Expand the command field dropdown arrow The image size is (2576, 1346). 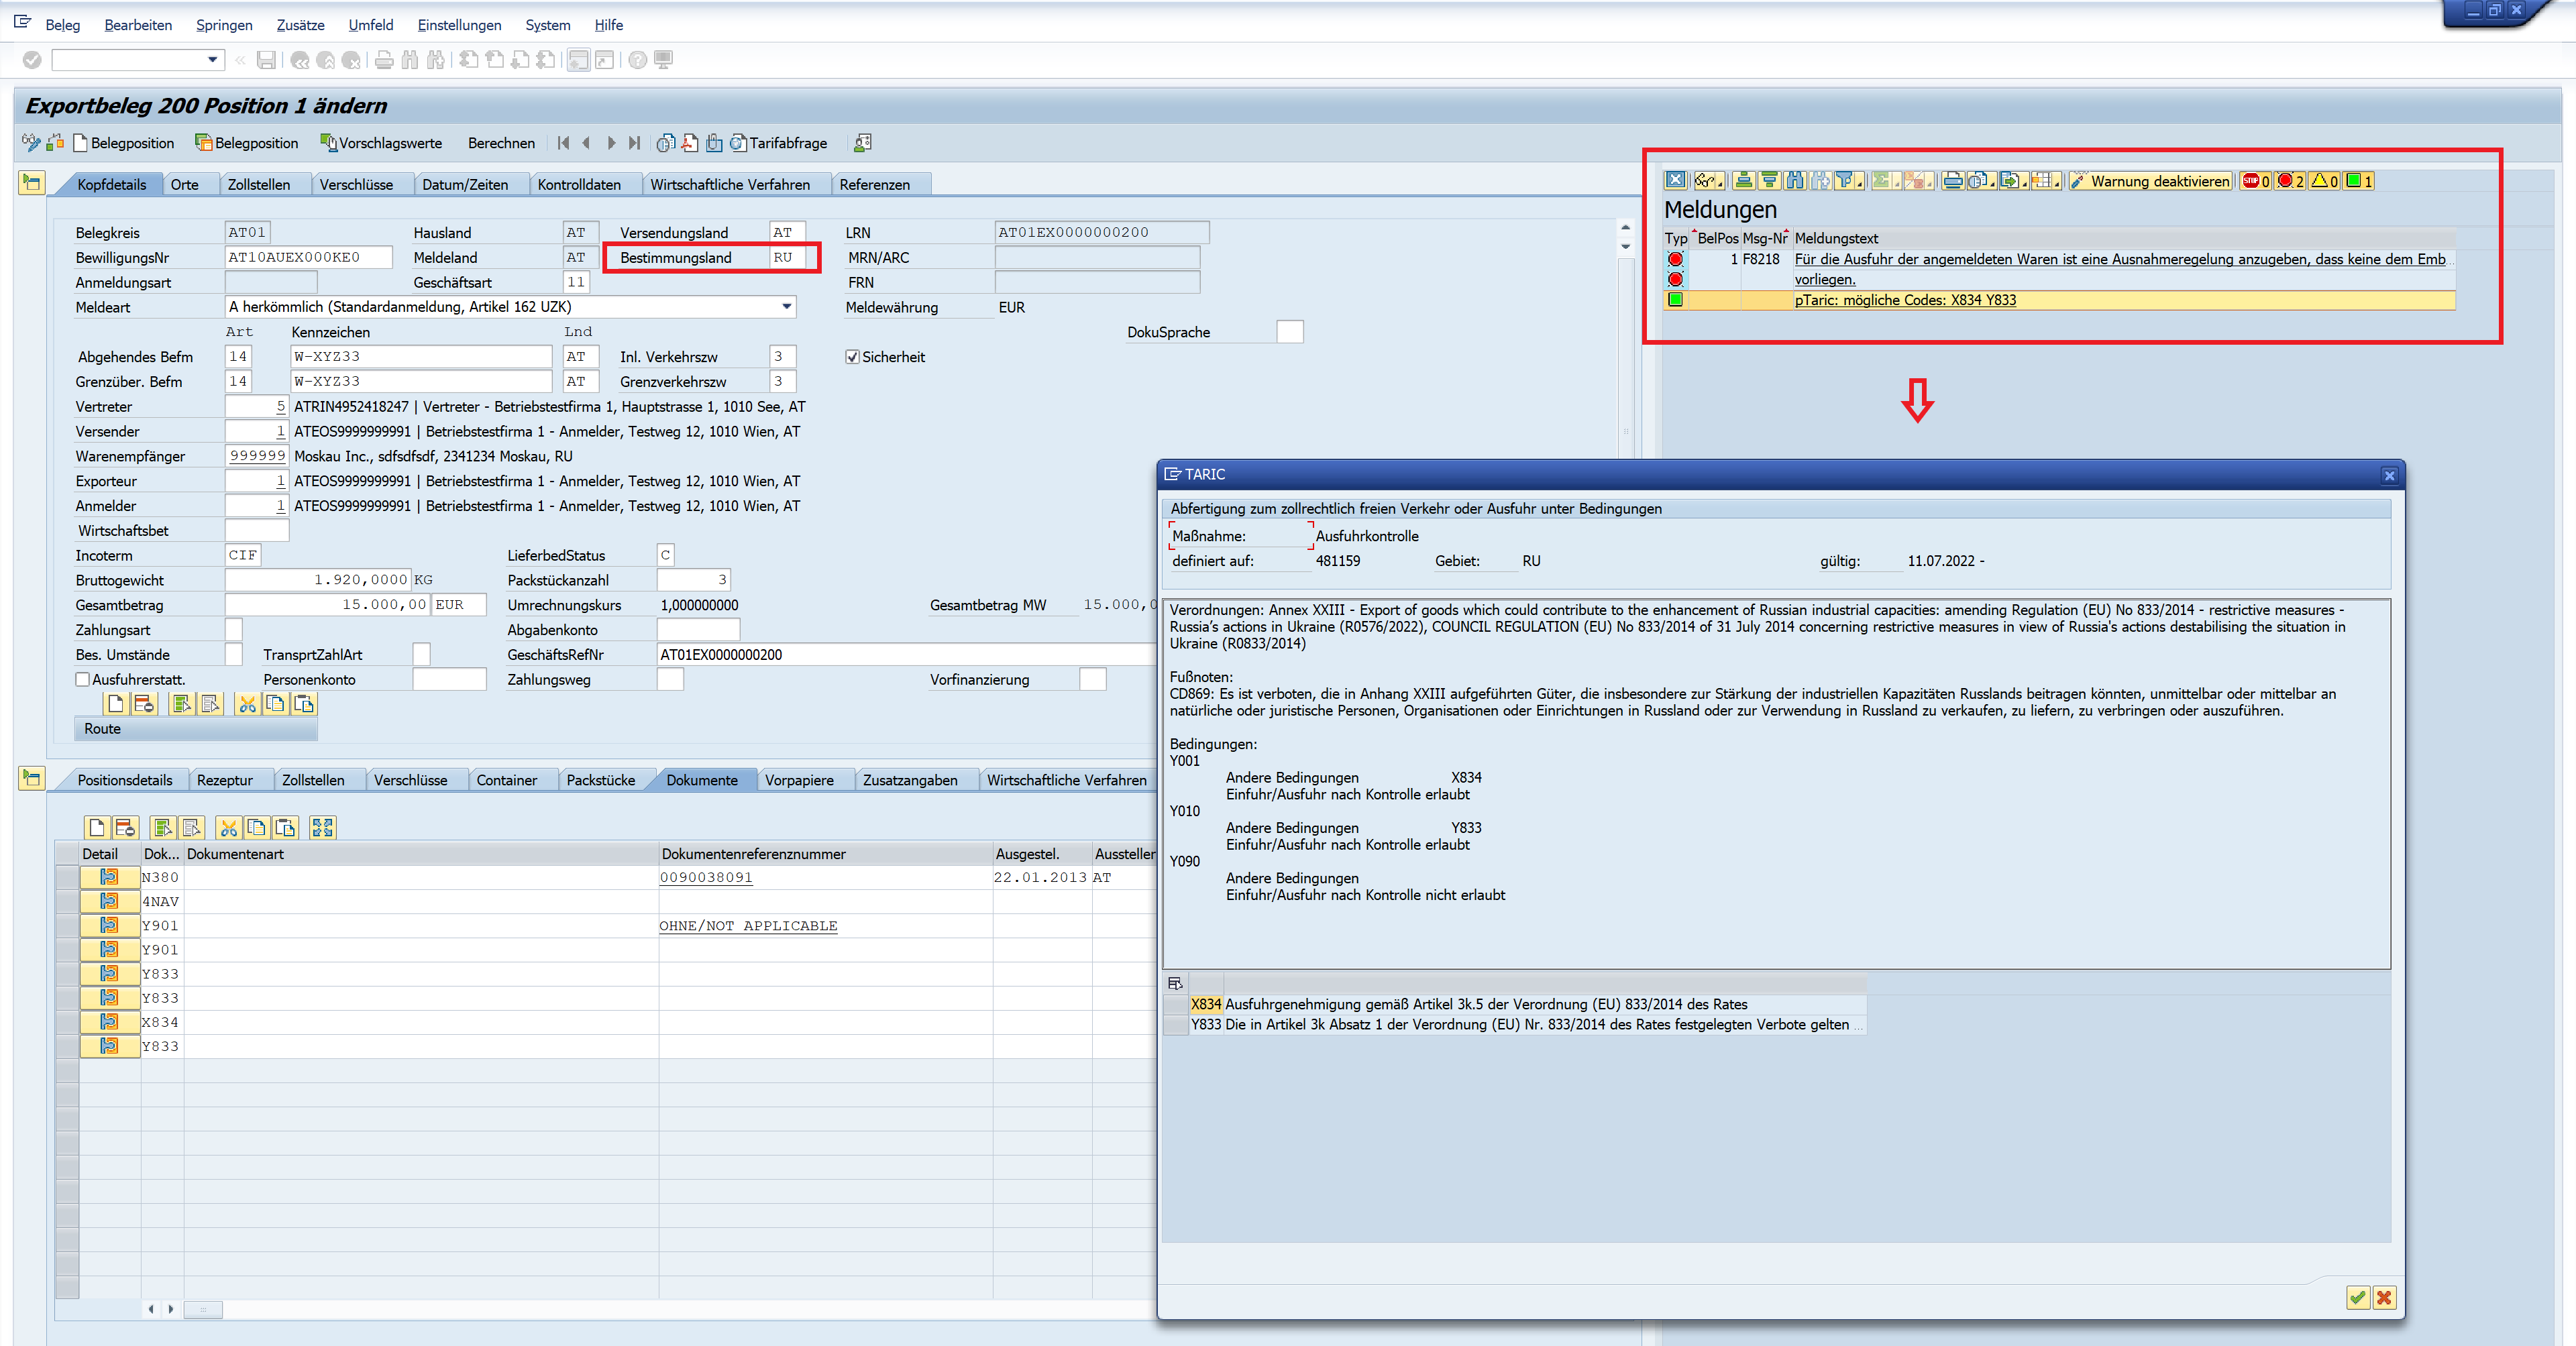tap(212, 60)
